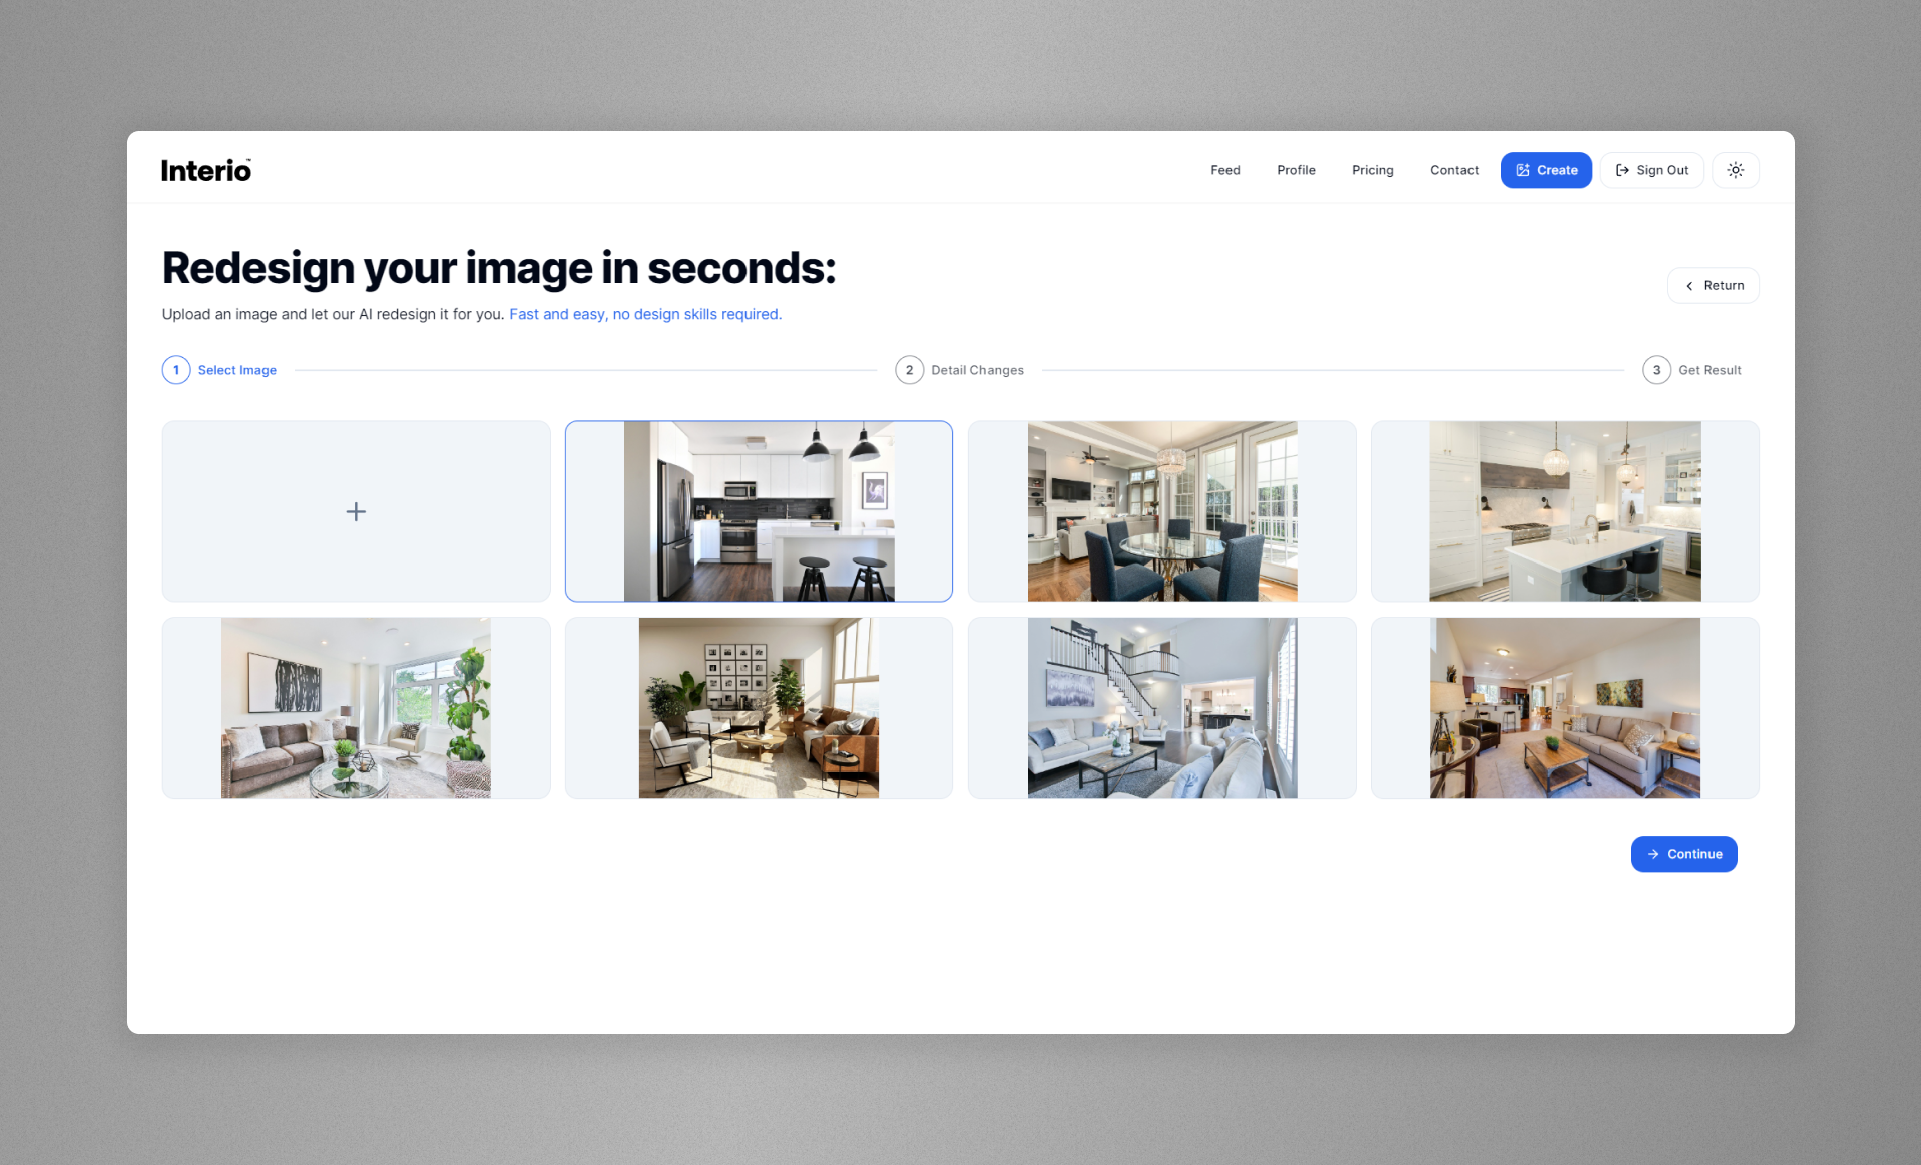Click the step 1 Select Image circle icon

(x=174, y=369)
